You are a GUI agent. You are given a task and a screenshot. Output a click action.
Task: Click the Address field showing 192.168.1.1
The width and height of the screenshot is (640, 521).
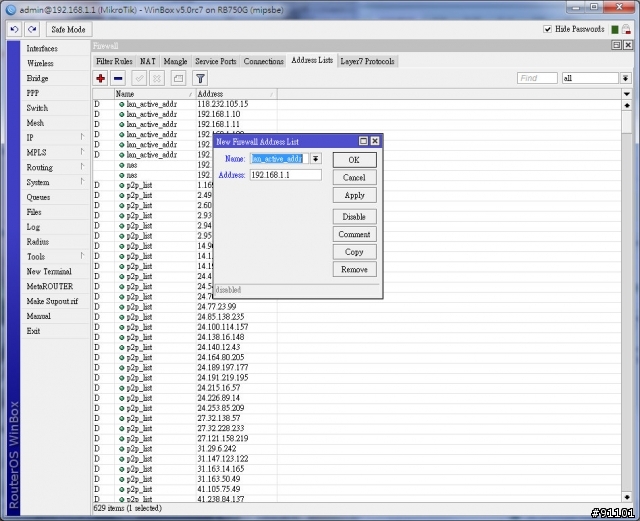point(285,175)
